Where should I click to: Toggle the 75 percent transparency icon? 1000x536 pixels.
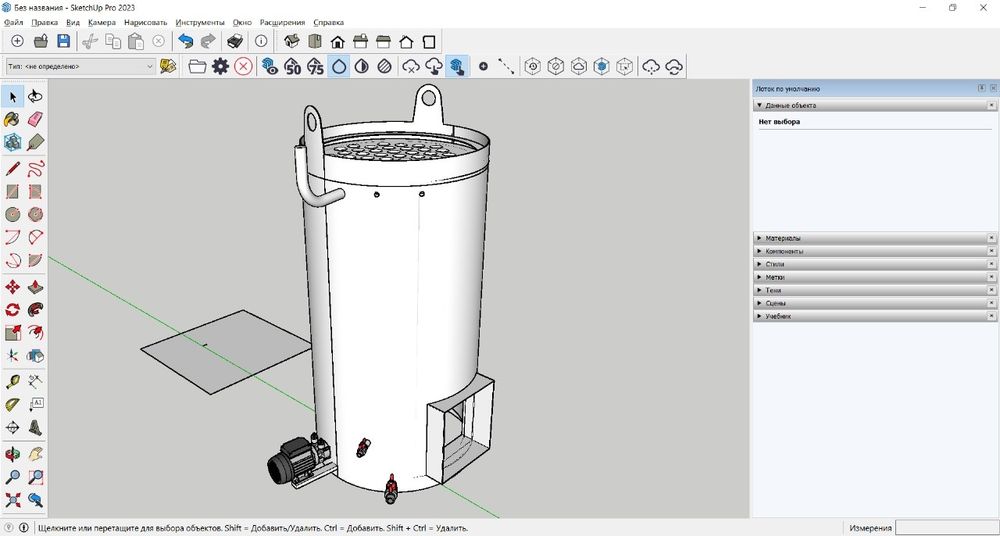[316, 66]
